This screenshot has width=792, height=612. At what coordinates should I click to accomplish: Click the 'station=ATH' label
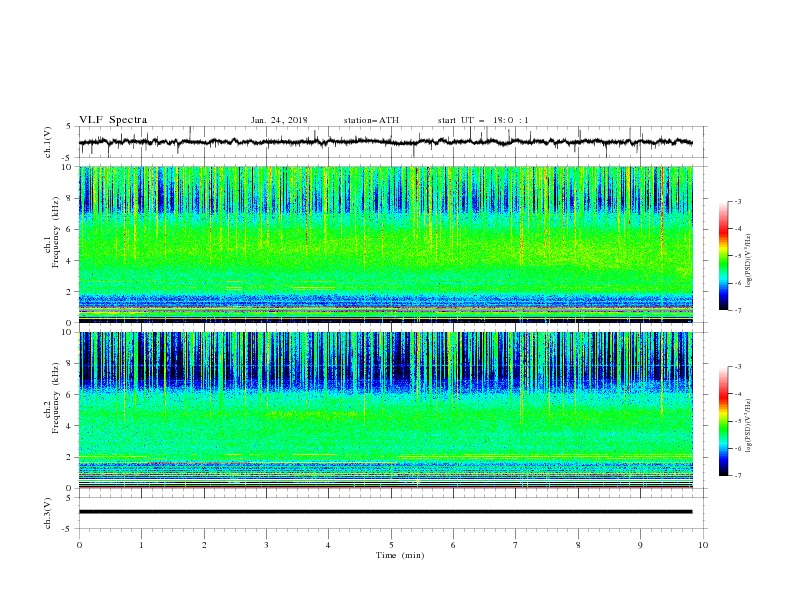[371, 120]
